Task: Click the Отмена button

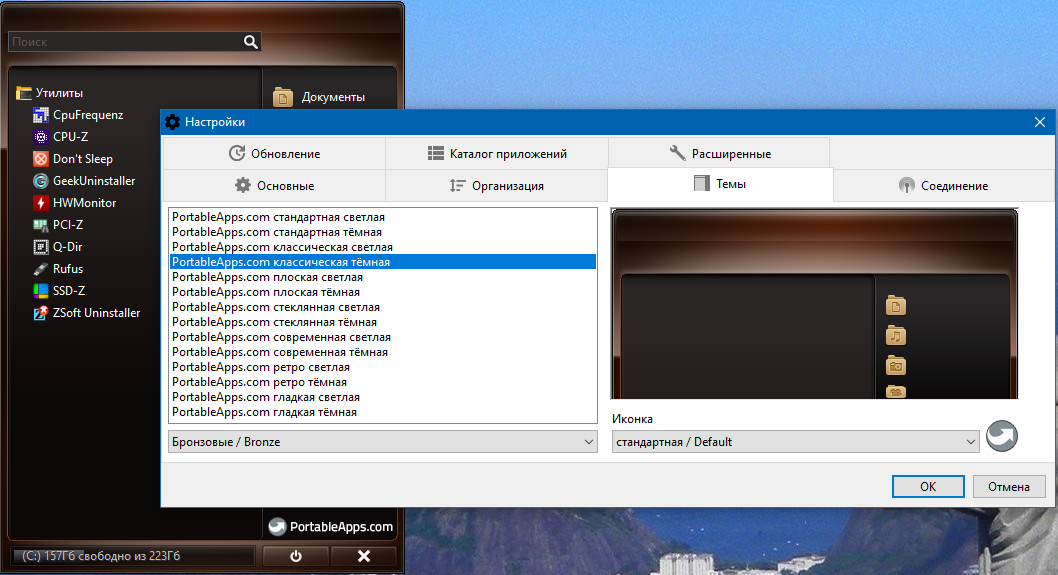Action: [x=1009, y=487]
